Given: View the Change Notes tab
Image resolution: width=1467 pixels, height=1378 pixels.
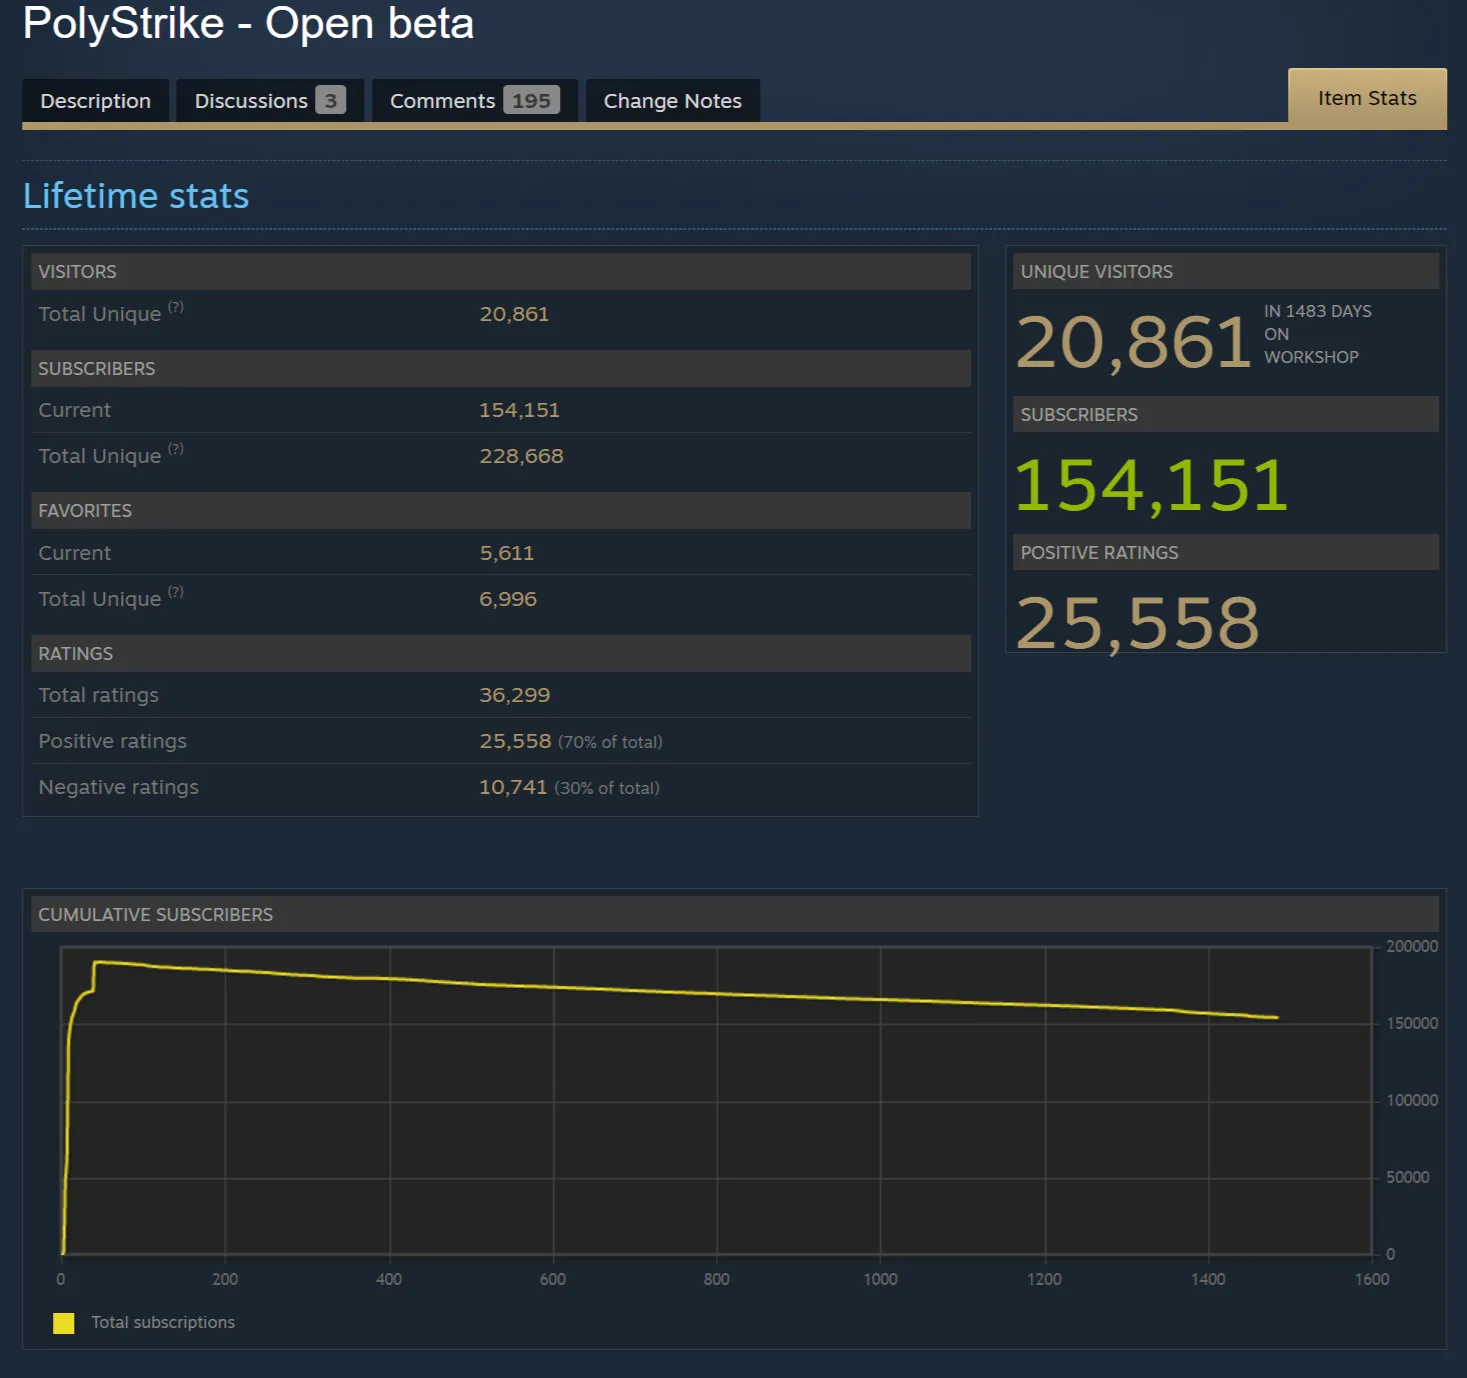Looking at the screenshot, I should point(673,101).
